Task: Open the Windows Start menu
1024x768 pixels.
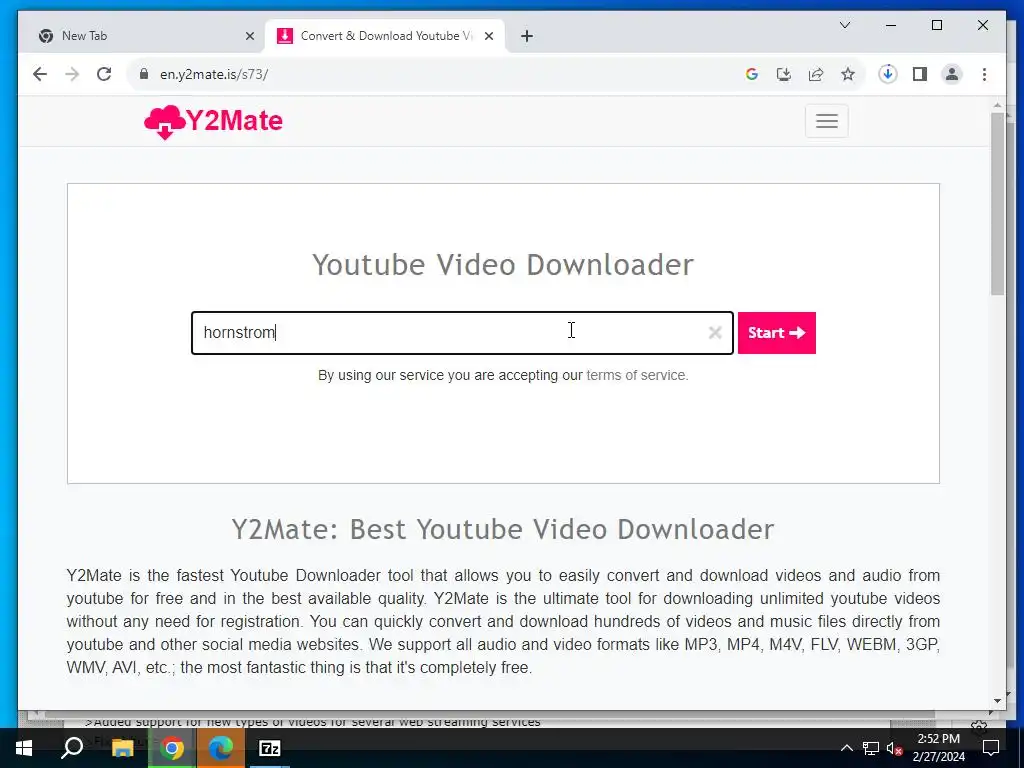Action: pyautogui.click(x=24, y=748)
